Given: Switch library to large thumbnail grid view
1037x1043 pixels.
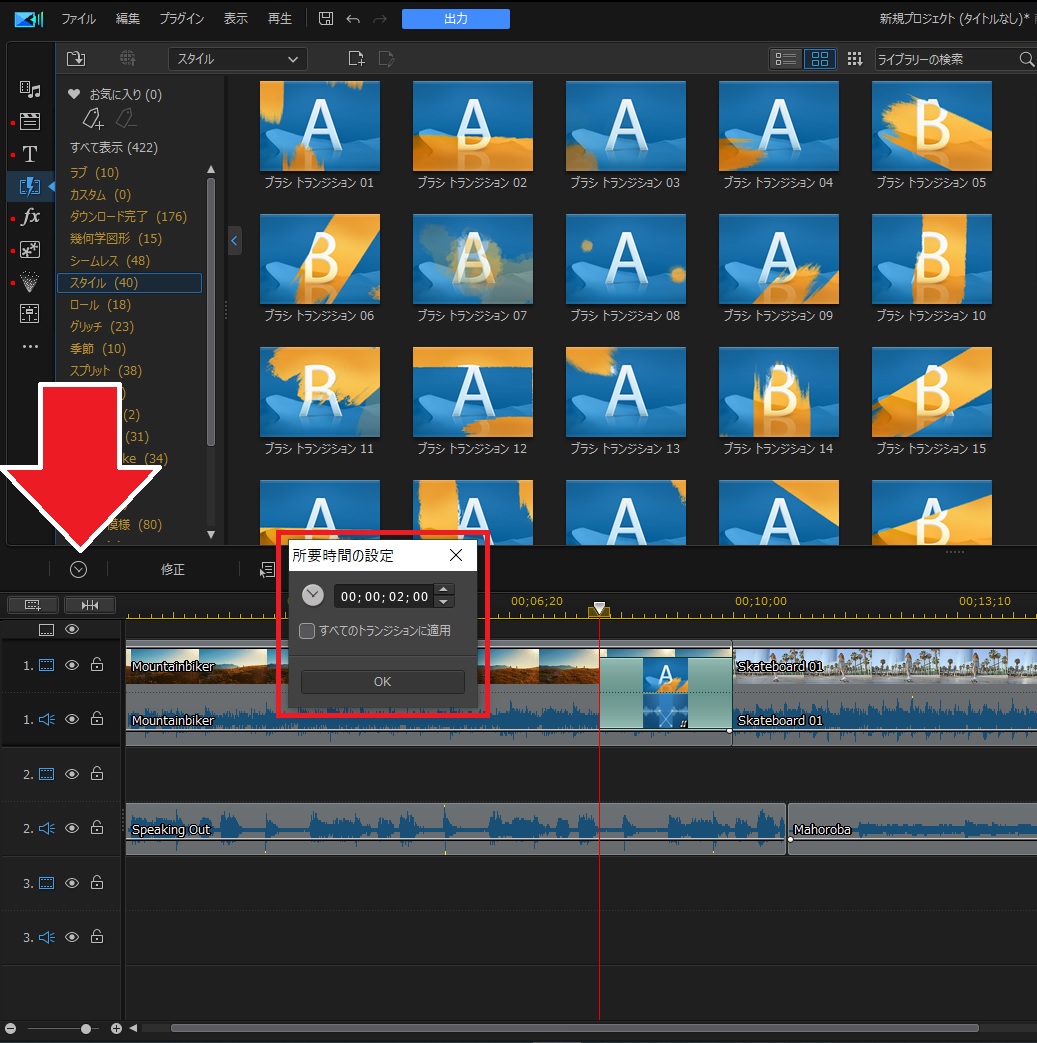Looking at the screenshot, I should (820, 59).
